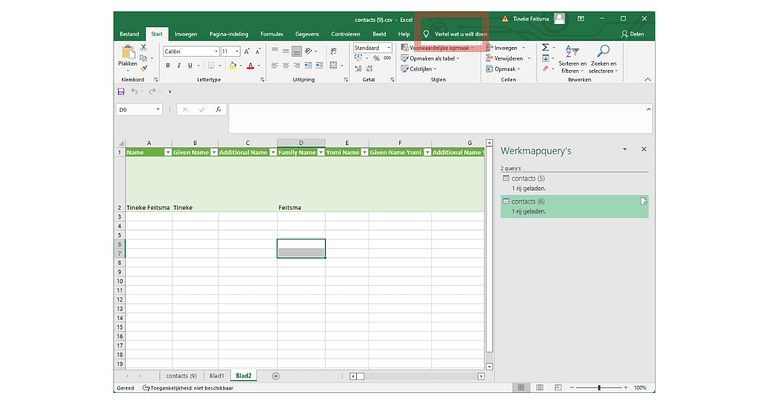Click the Plakken (paste) icon
Image resolution: width=769 pixels, height=404 pixels.
coord(128,52)
